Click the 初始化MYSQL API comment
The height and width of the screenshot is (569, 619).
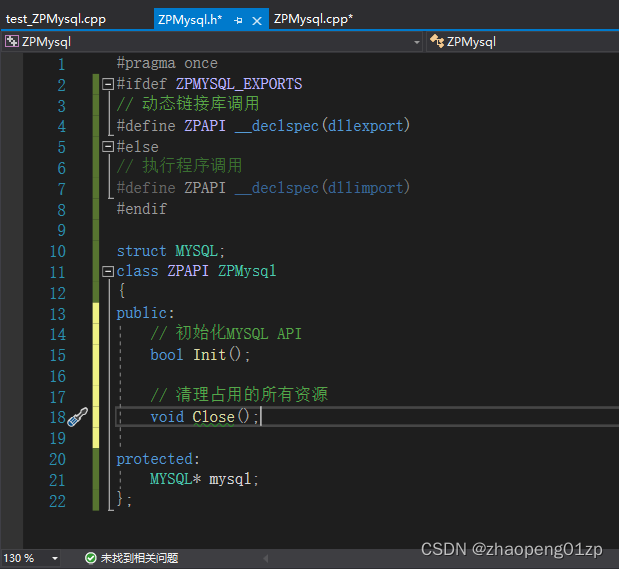(x=226, y=333)
